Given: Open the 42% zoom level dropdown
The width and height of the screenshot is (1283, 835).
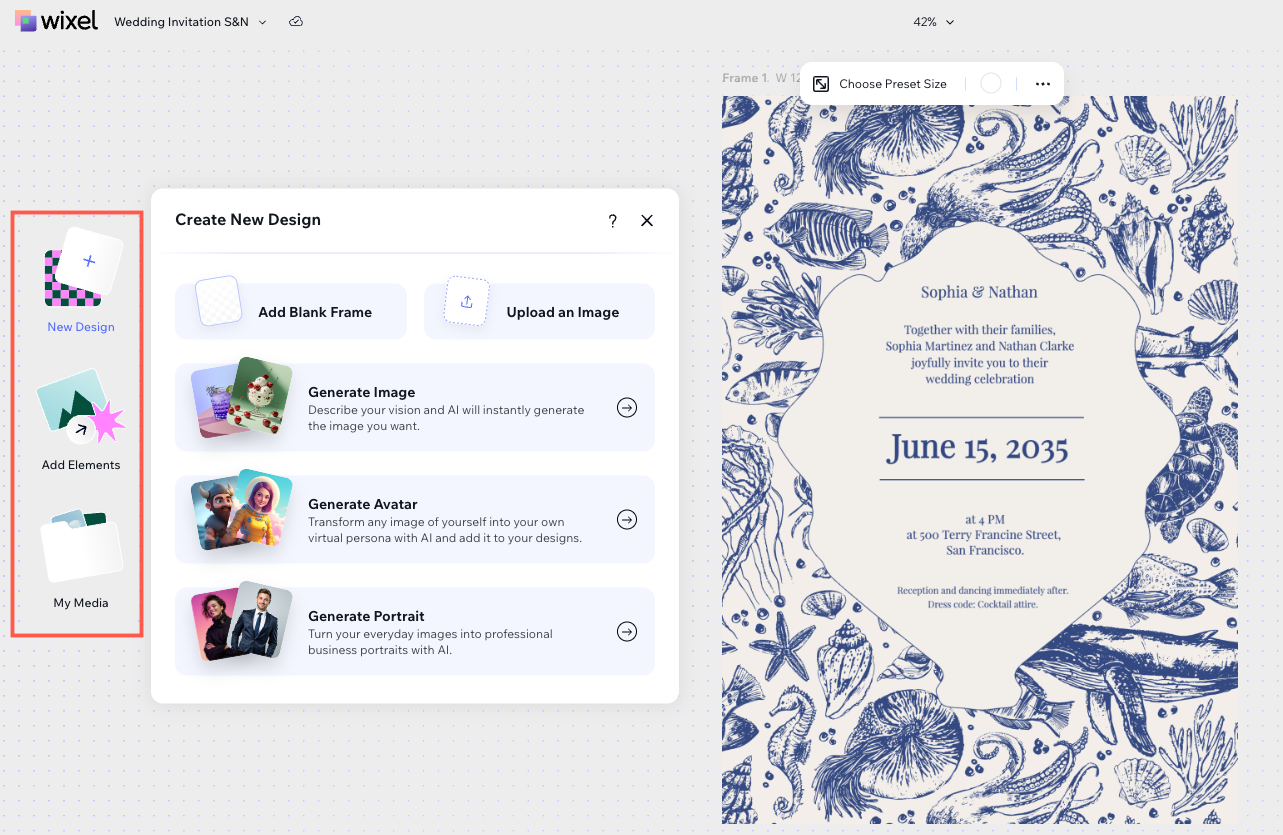Looking at the screenshot, I should [x=933, y=21].
